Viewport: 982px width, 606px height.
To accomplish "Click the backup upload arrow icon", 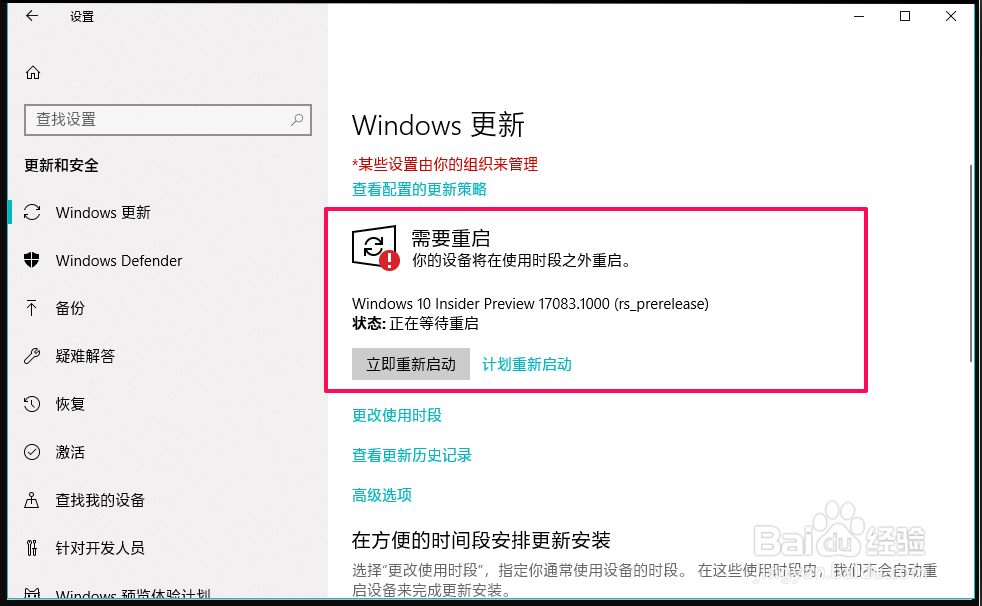I will 31,308.
